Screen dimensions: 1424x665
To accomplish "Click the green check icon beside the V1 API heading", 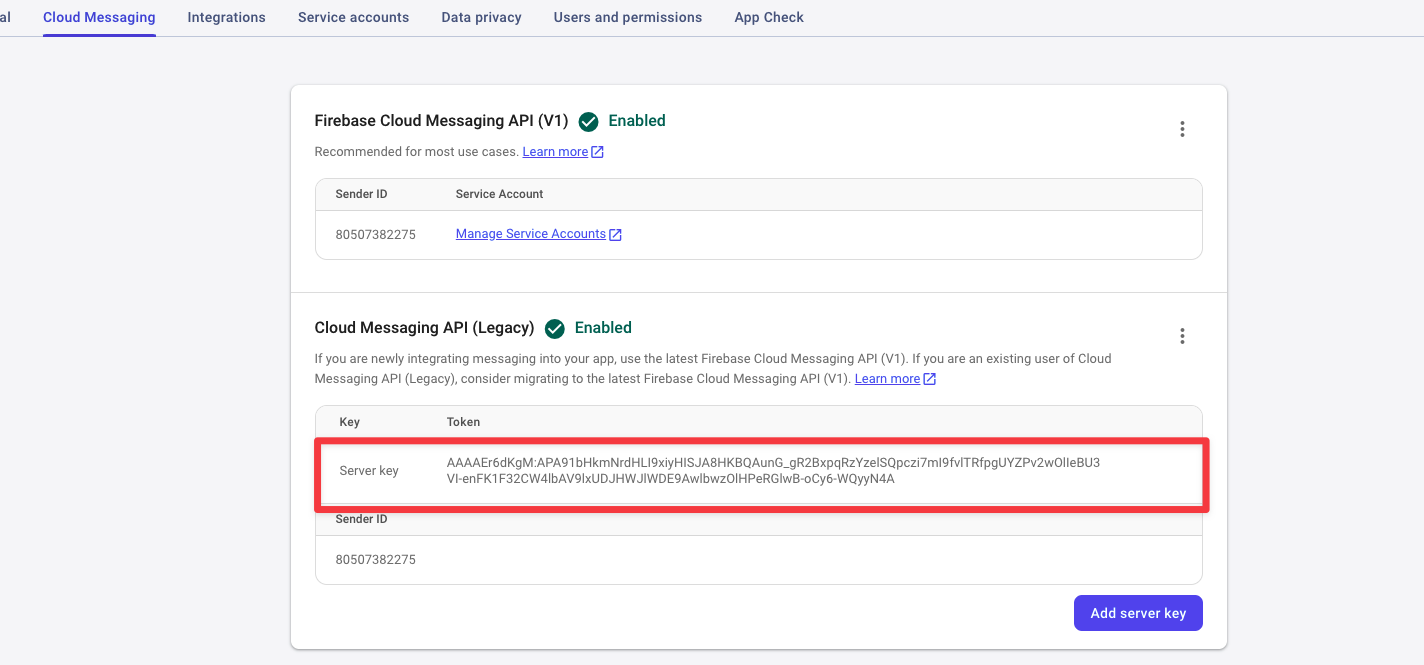I will coord(588,121).
